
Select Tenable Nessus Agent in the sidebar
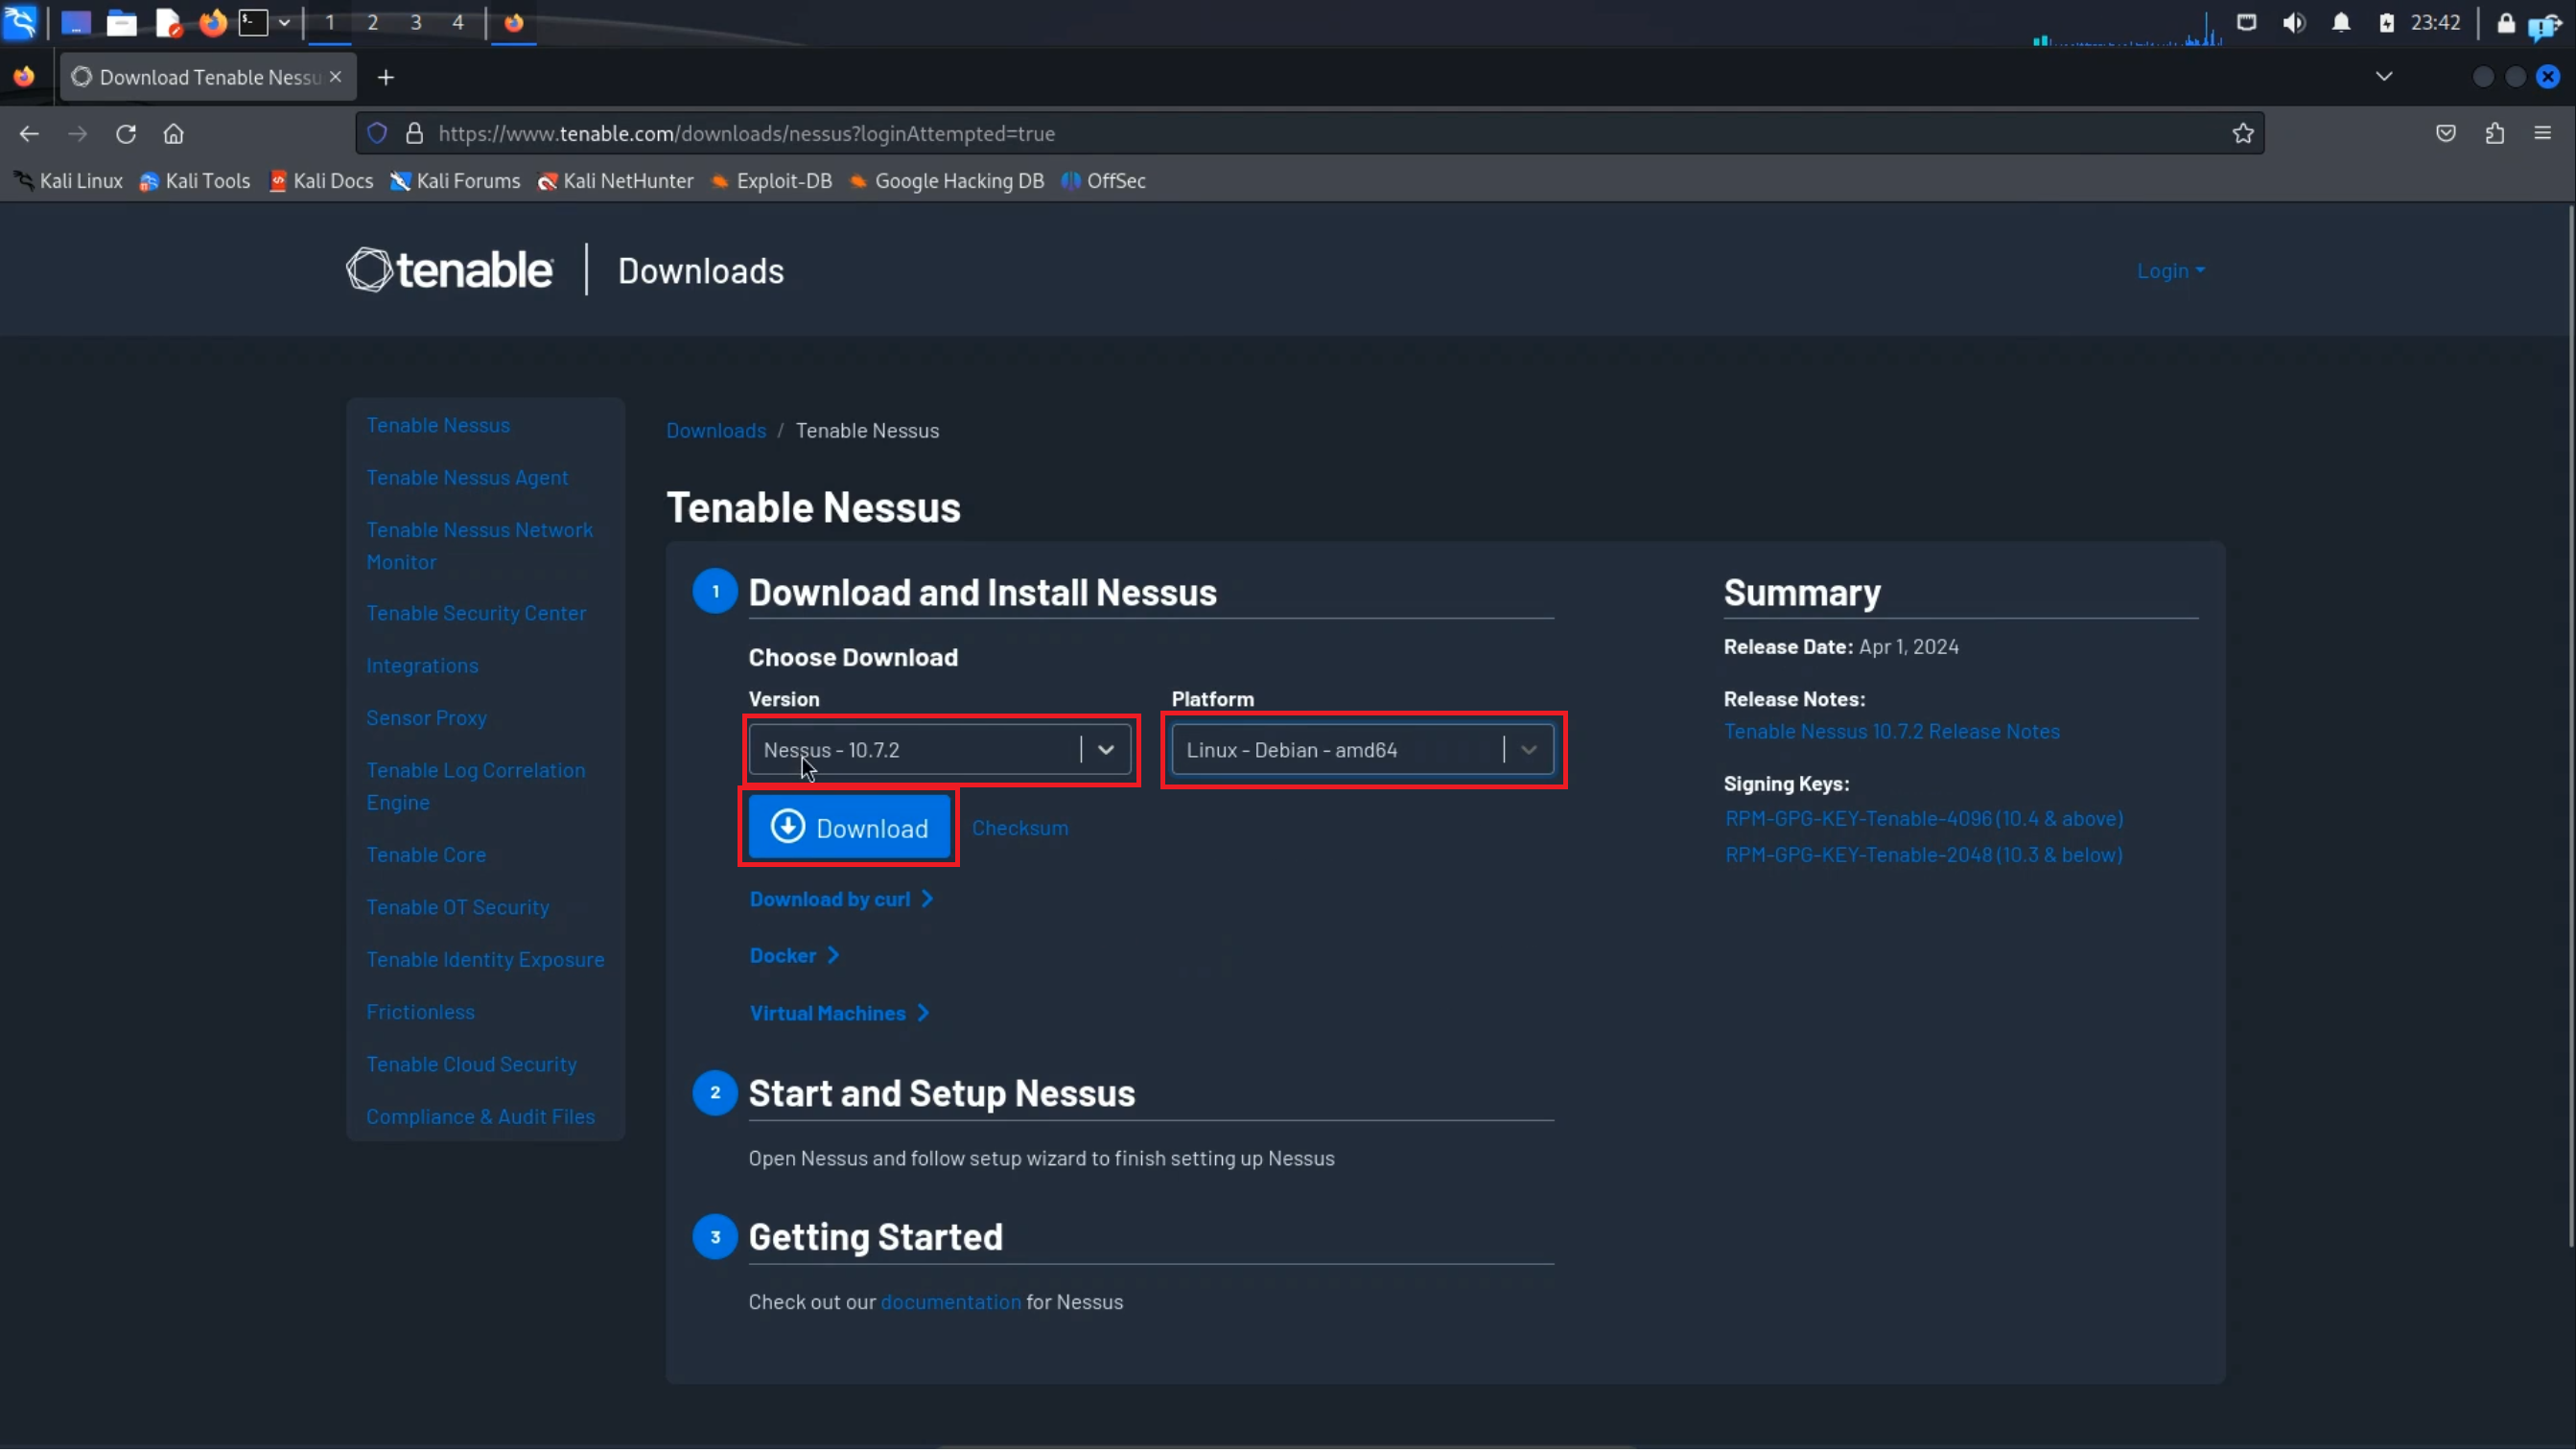[x=467, y=479]
